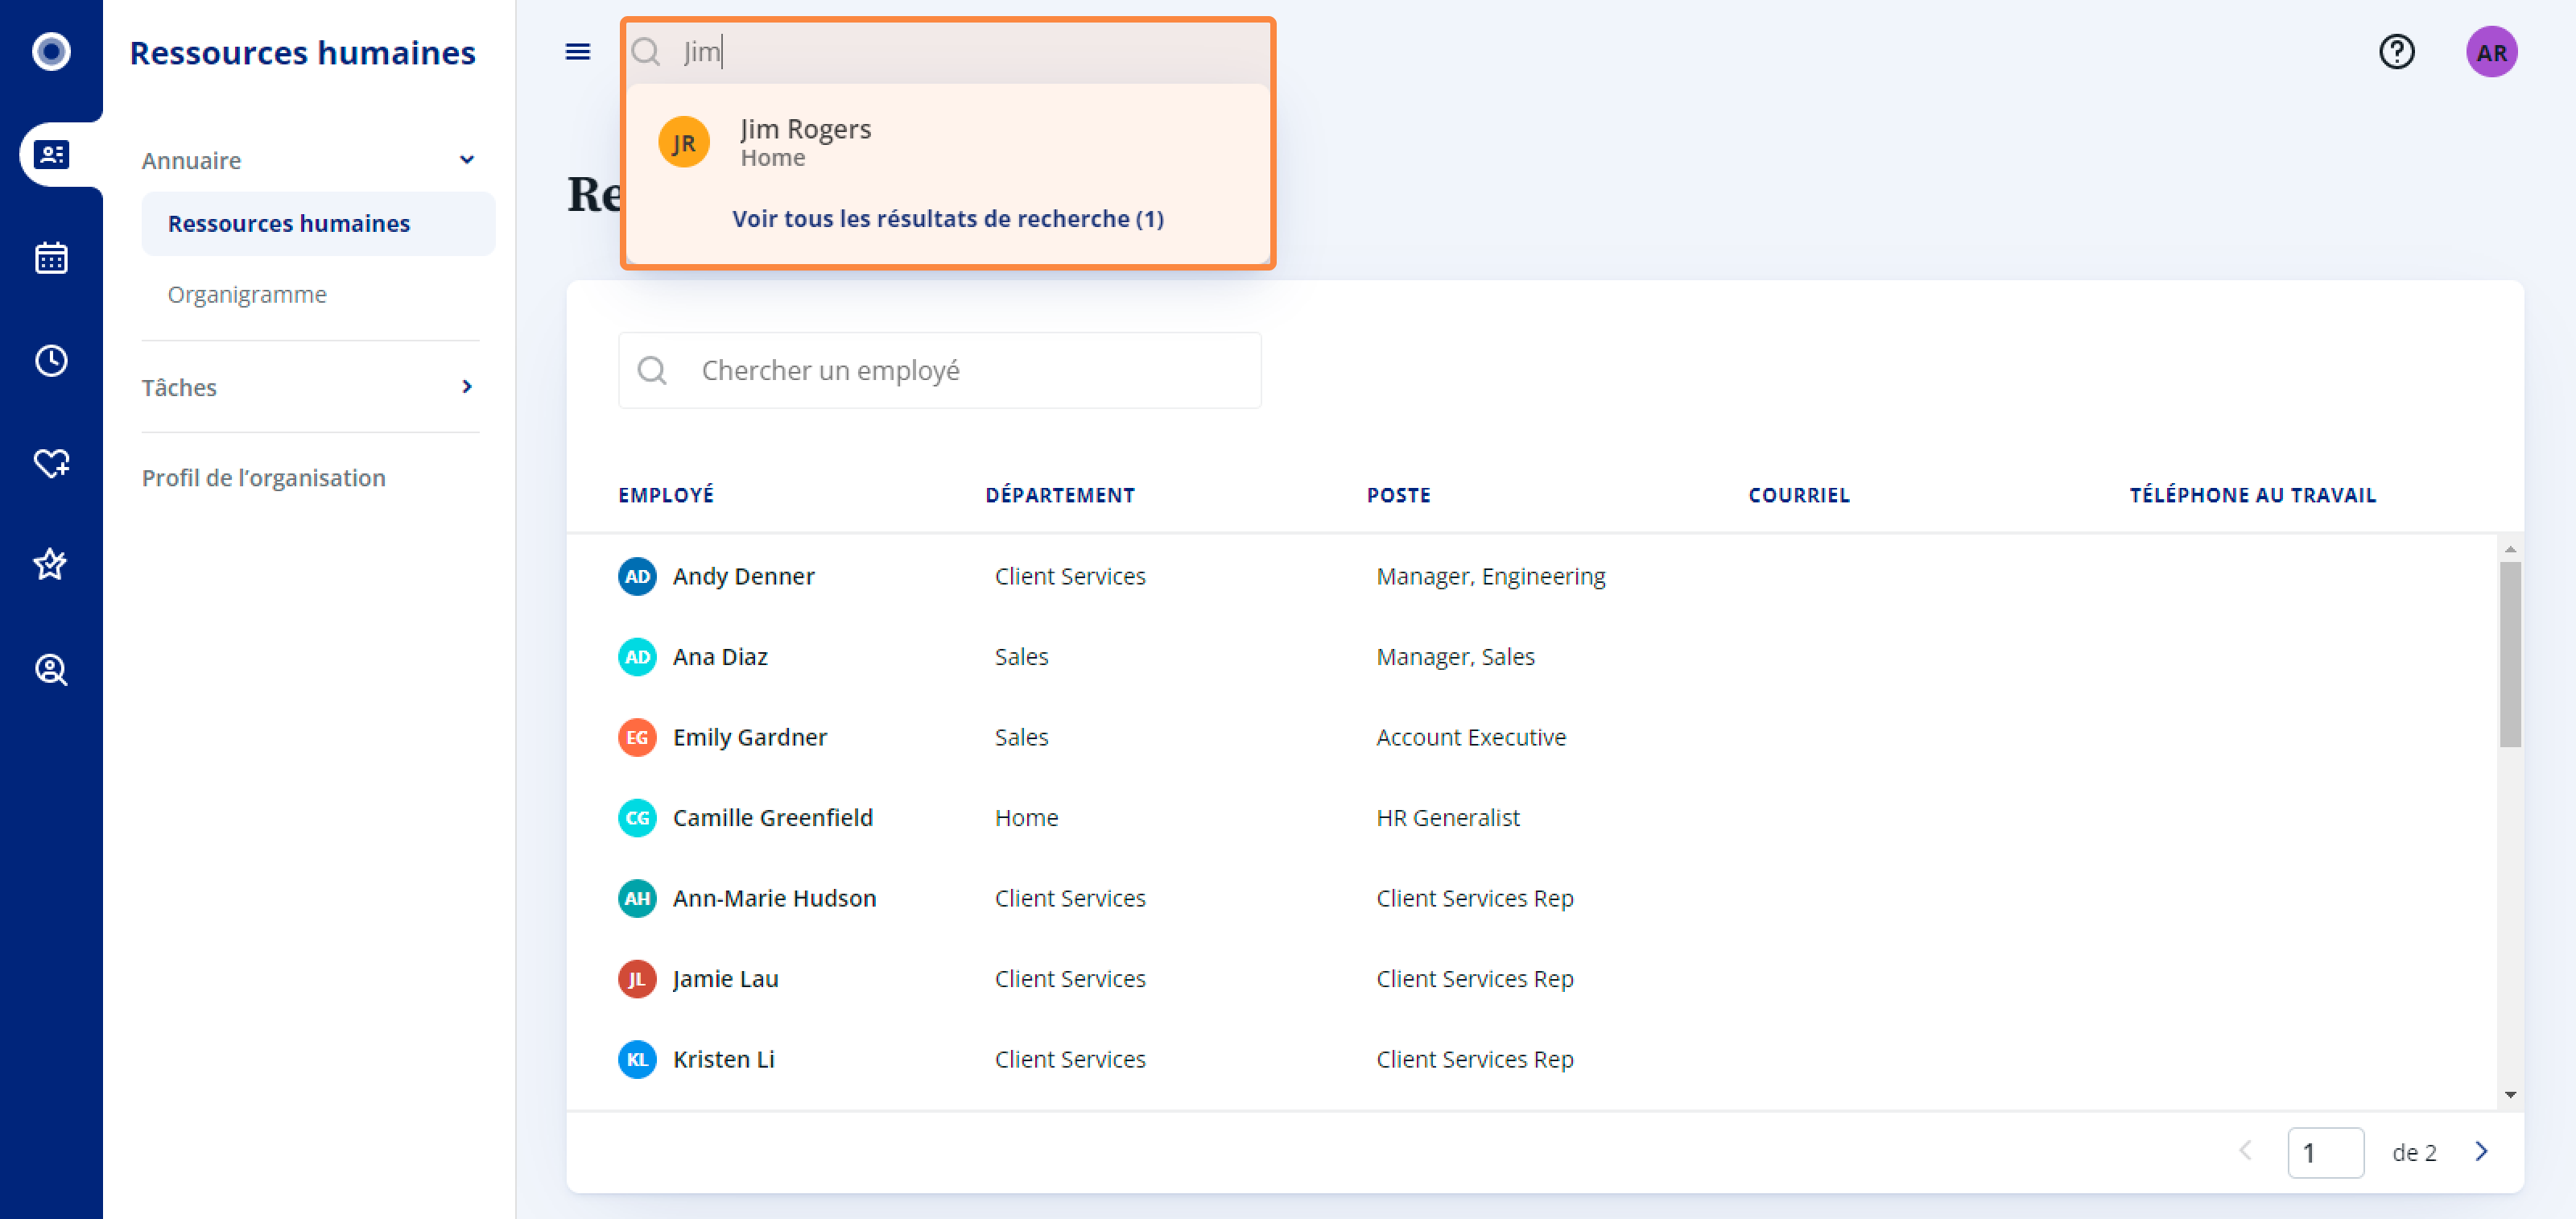Open the employee directory card icon

[x=51, y=154]
